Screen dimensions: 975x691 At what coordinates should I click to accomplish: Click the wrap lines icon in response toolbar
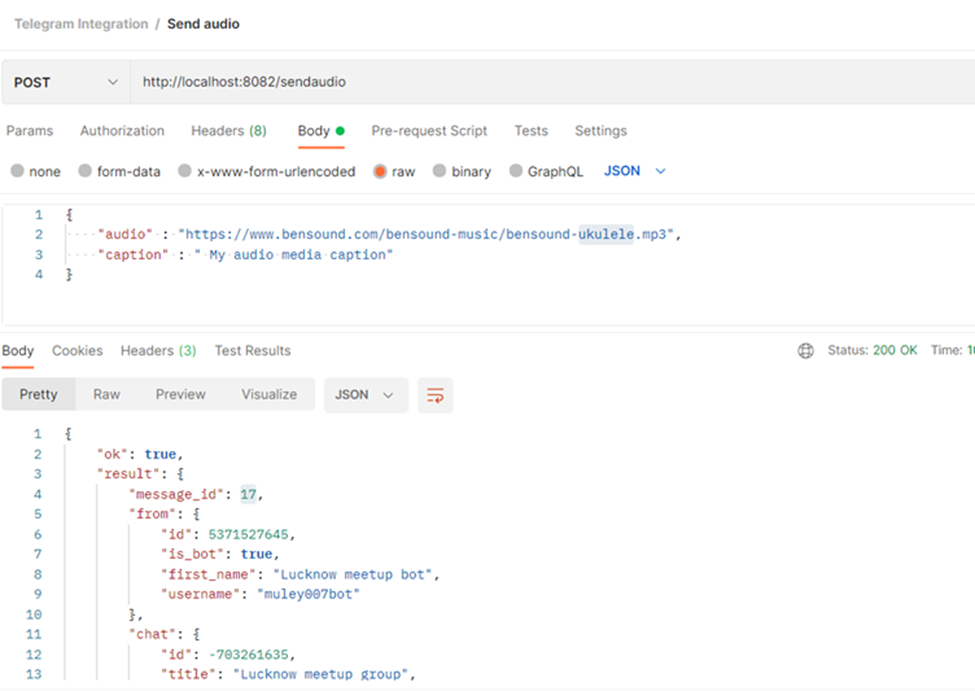[x=435, y=395]
